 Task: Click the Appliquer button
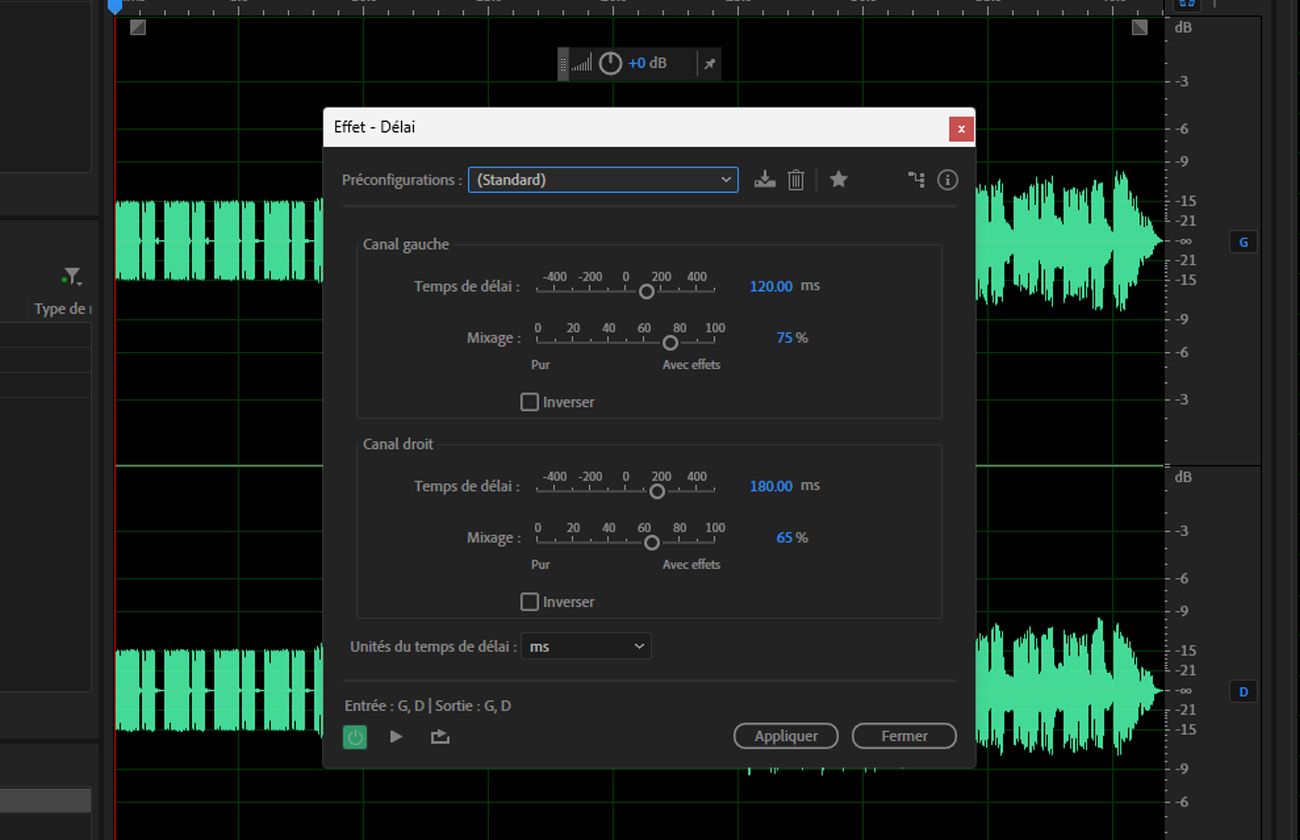(786, 736)
